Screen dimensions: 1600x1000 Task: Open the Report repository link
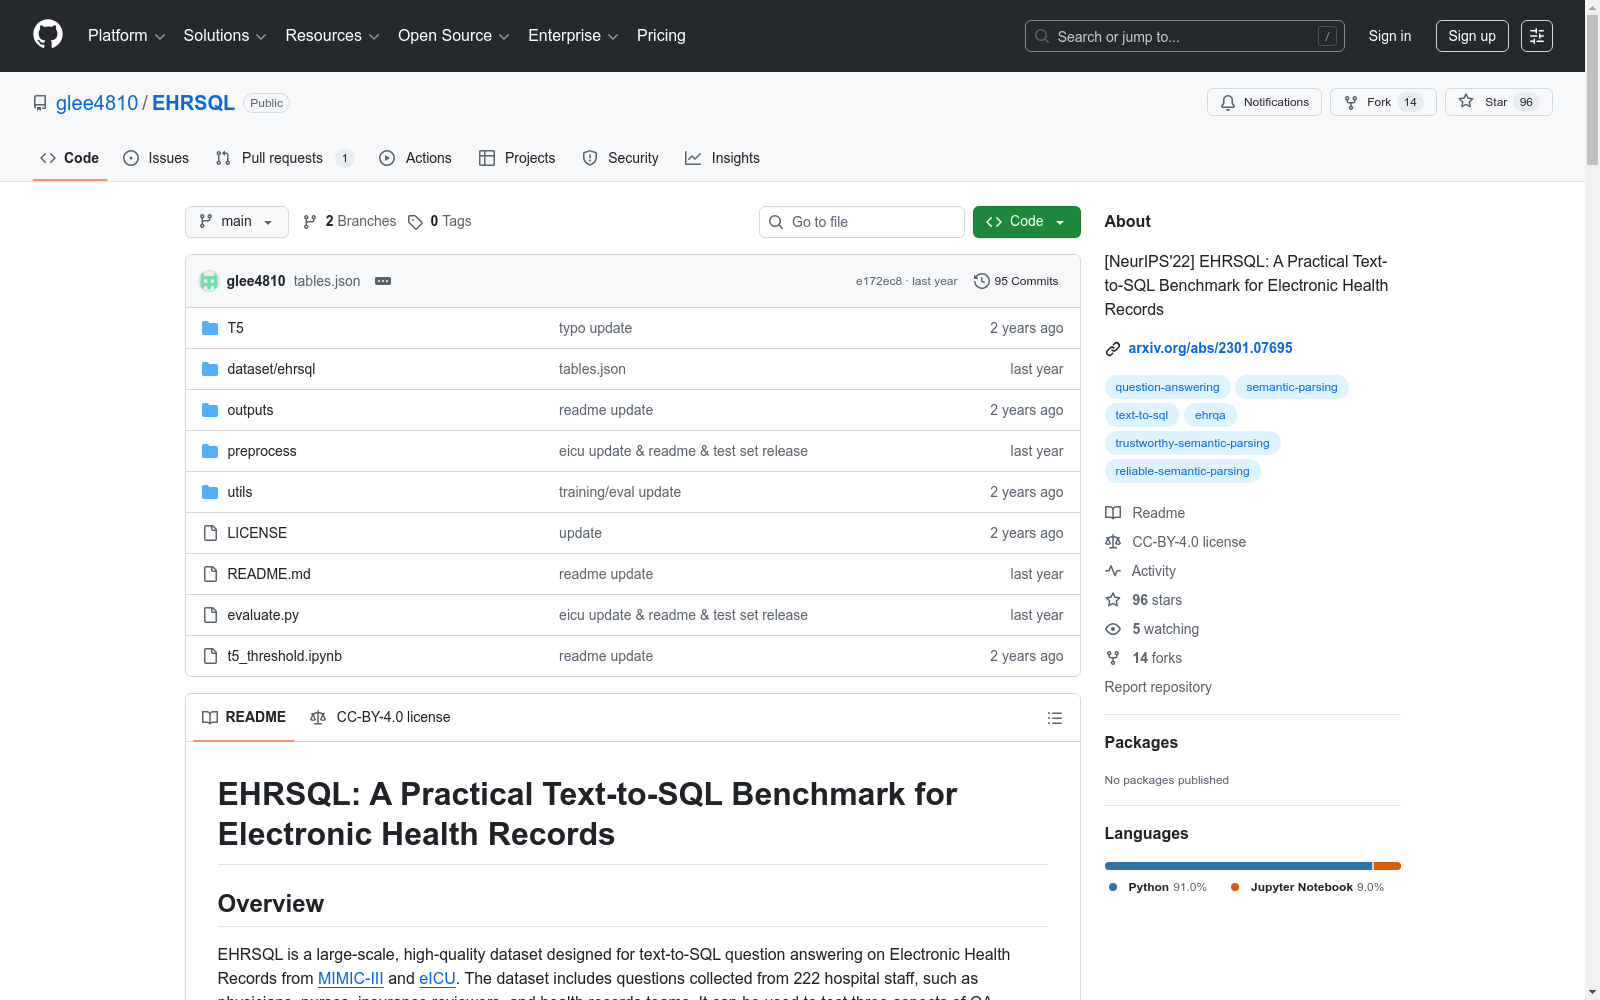[1158, 687]
